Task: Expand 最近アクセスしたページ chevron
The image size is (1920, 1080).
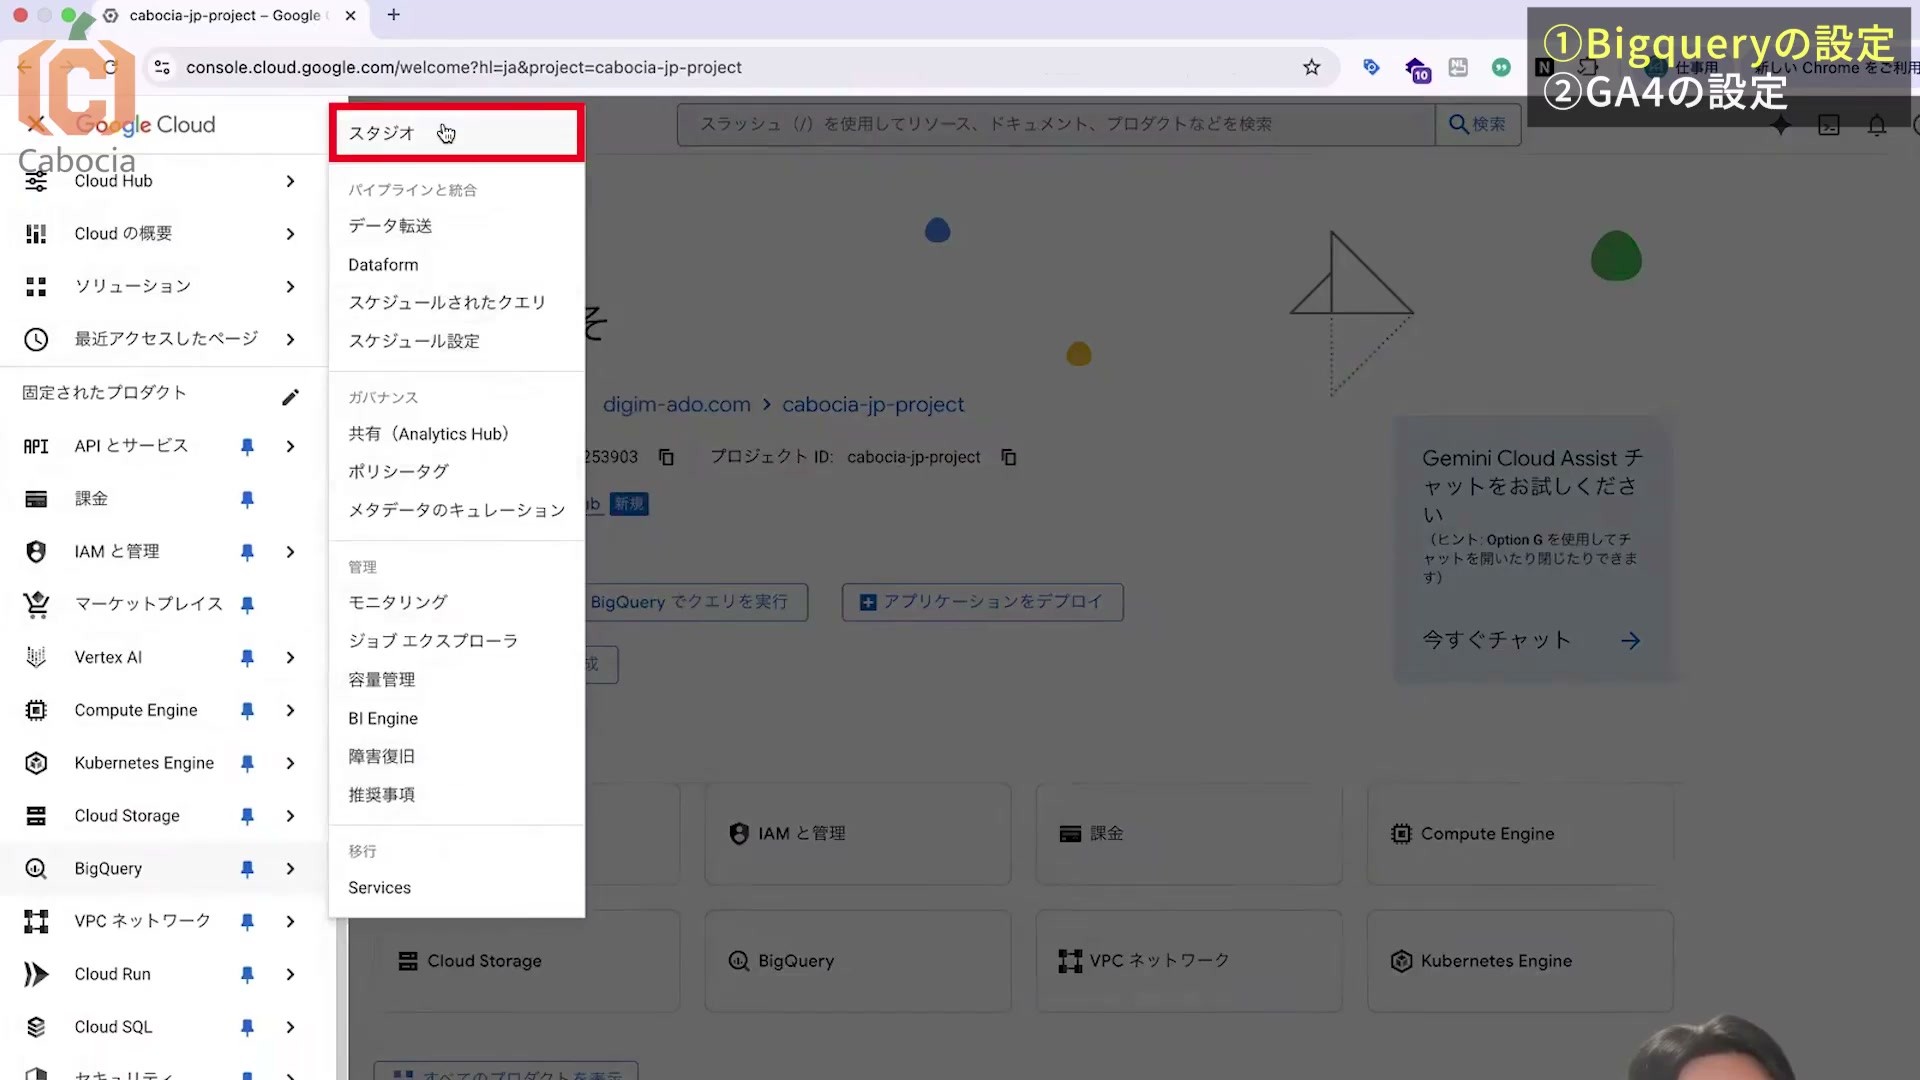Action: [x=290, y=339]
